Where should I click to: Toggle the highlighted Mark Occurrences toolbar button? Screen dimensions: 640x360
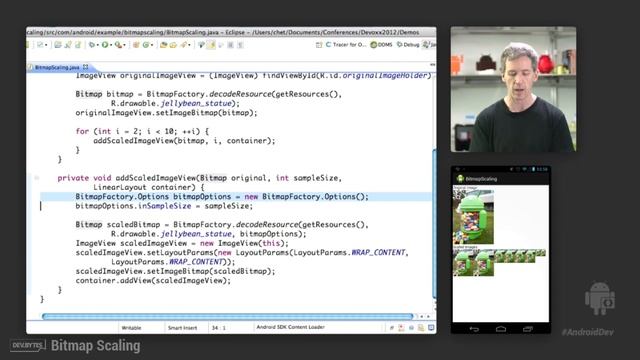point(211,45)
